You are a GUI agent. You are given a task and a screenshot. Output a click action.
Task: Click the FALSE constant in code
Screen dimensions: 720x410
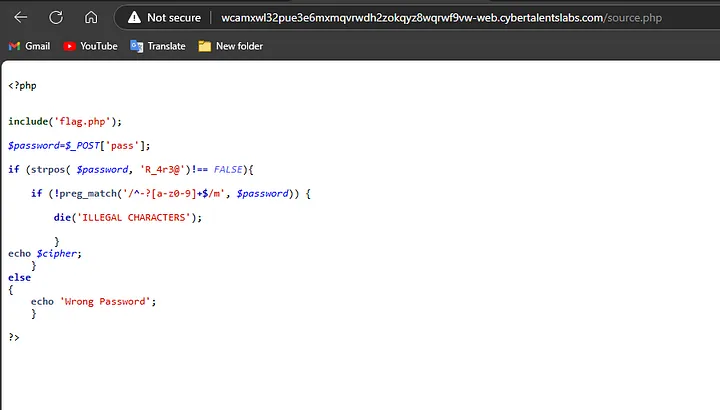pyautogui.click(x=228, y=169)
